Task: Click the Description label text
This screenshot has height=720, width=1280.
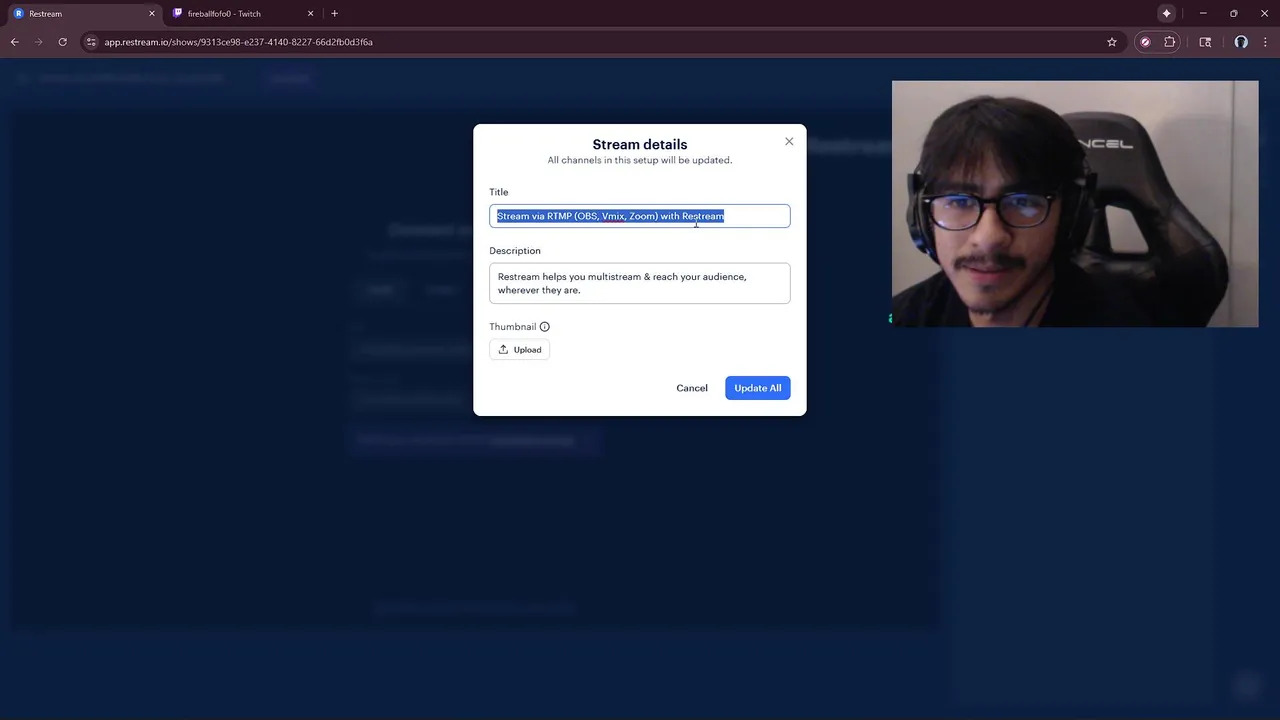Action: pos(515,251)
